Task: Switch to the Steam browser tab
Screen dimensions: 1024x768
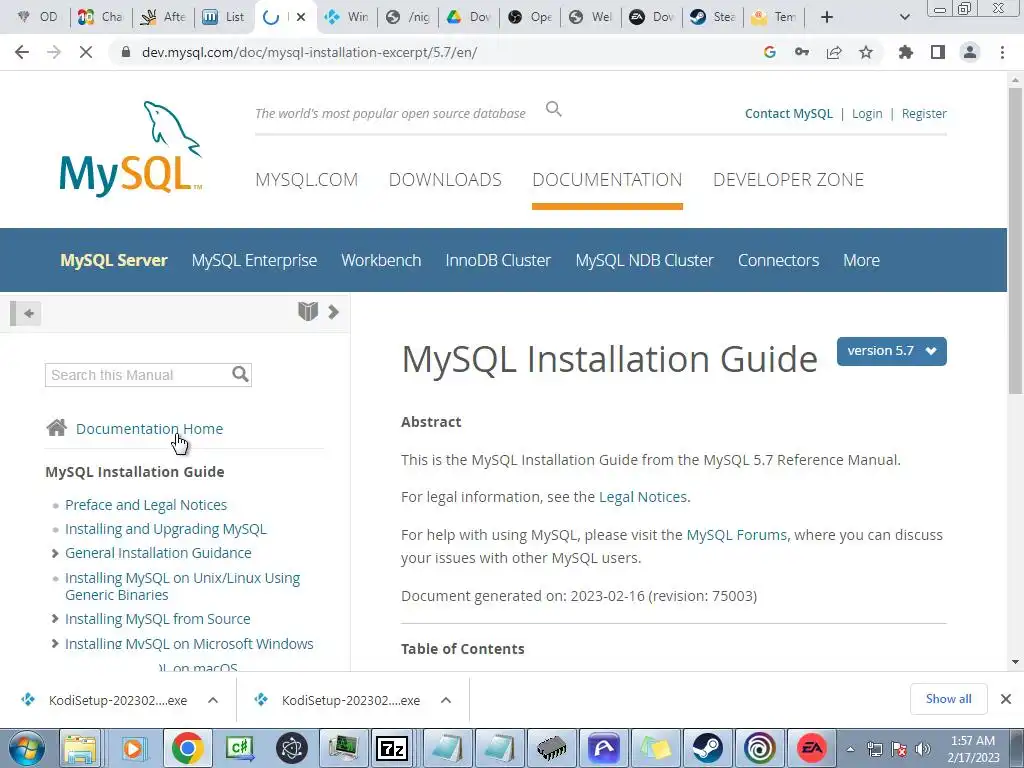Action: (712, 17)
